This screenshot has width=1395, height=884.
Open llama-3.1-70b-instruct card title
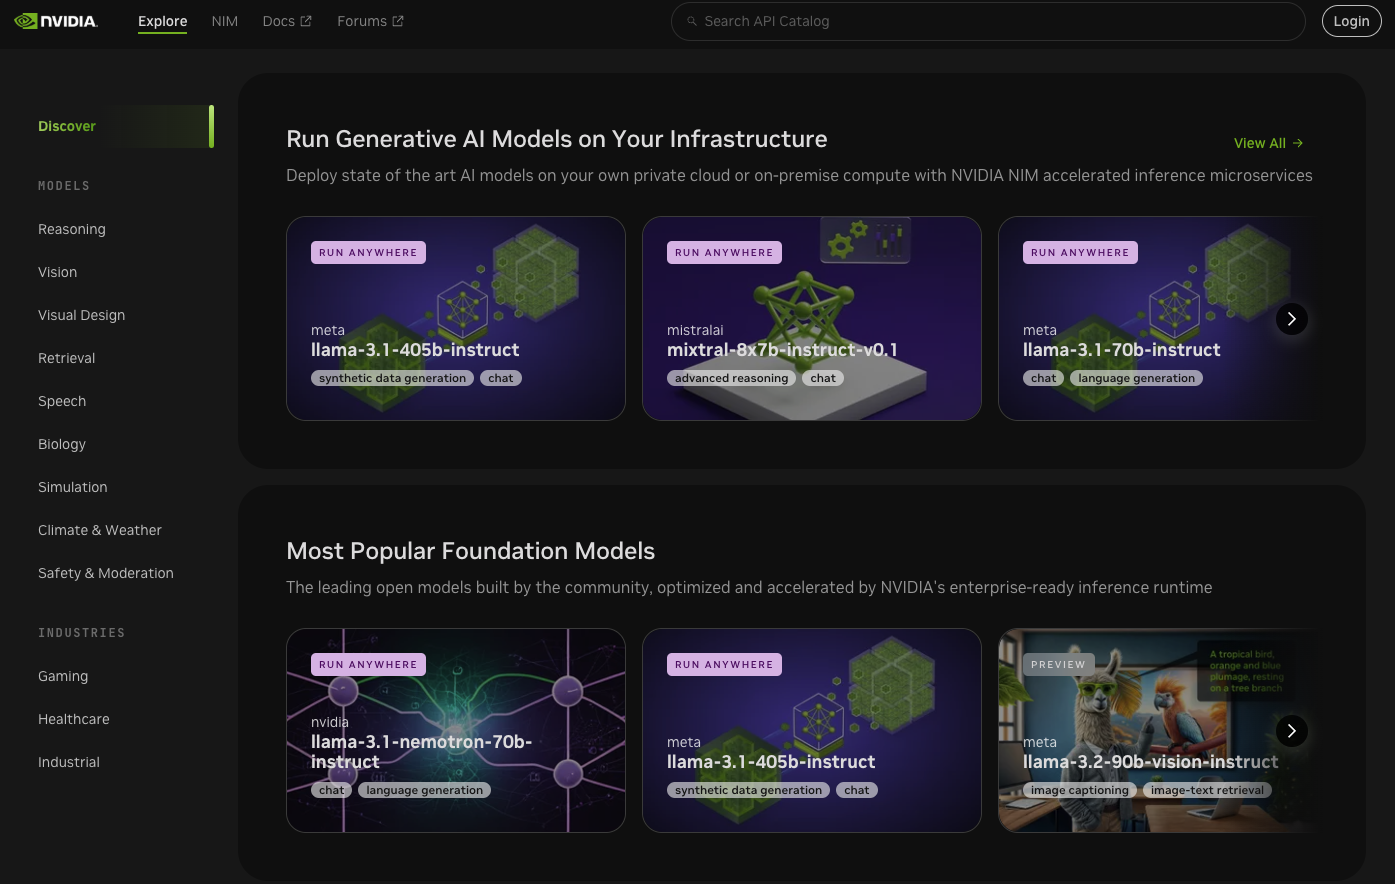(x=1122, y=350)
